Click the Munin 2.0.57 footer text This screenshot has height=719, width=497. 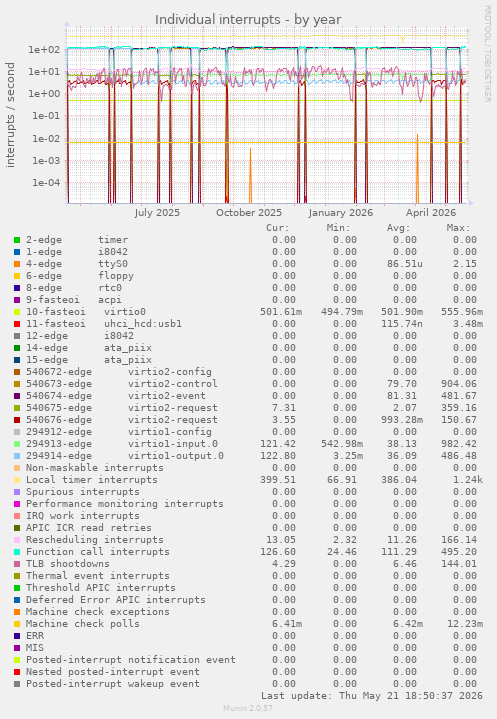tap(248, 708)
